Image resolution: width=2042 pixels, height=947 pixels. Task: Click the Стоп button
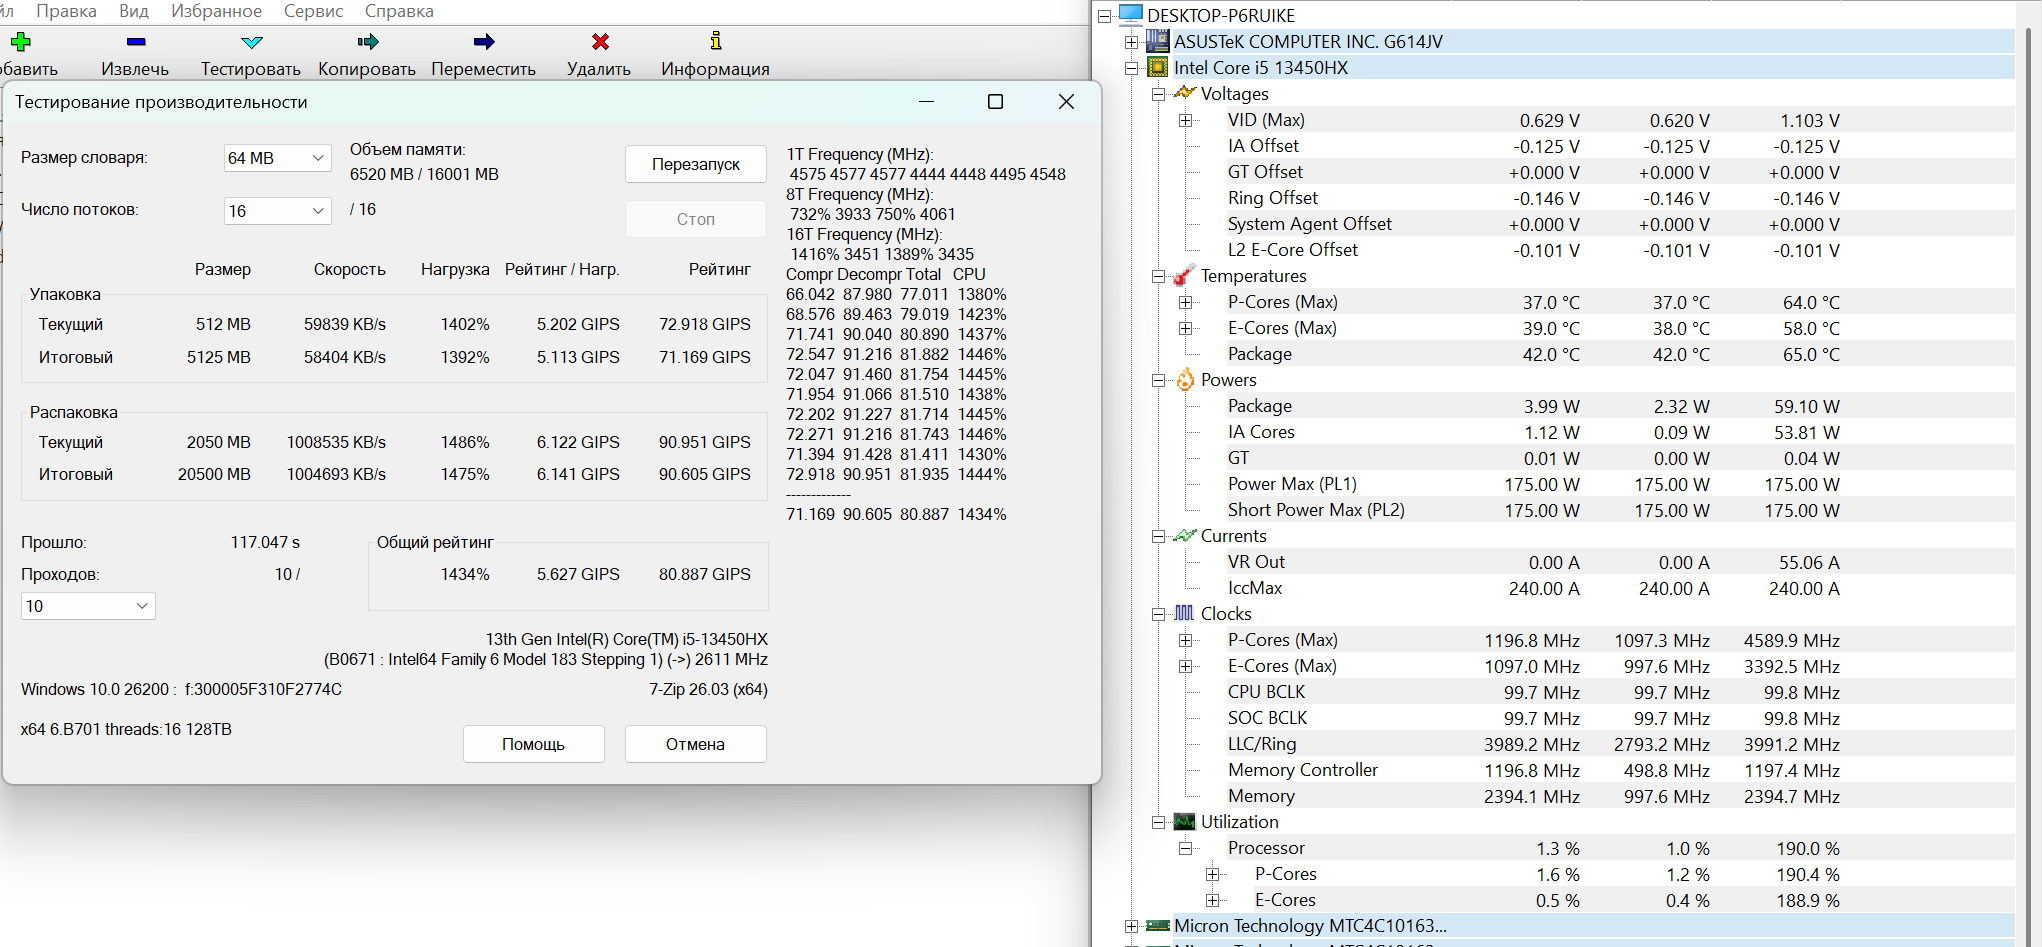(x=696, y=219)
